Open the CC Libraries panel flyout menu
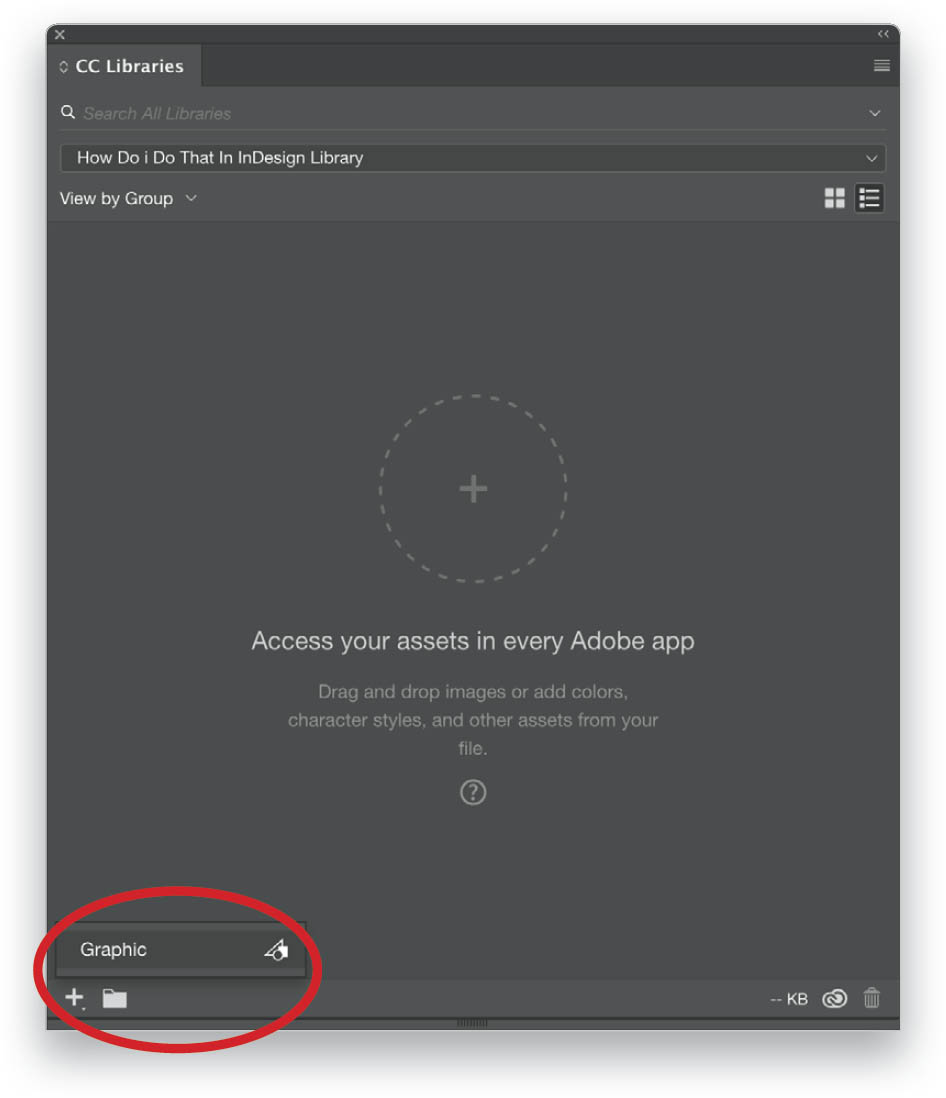The image size is (946, 1098). [882, 66]
